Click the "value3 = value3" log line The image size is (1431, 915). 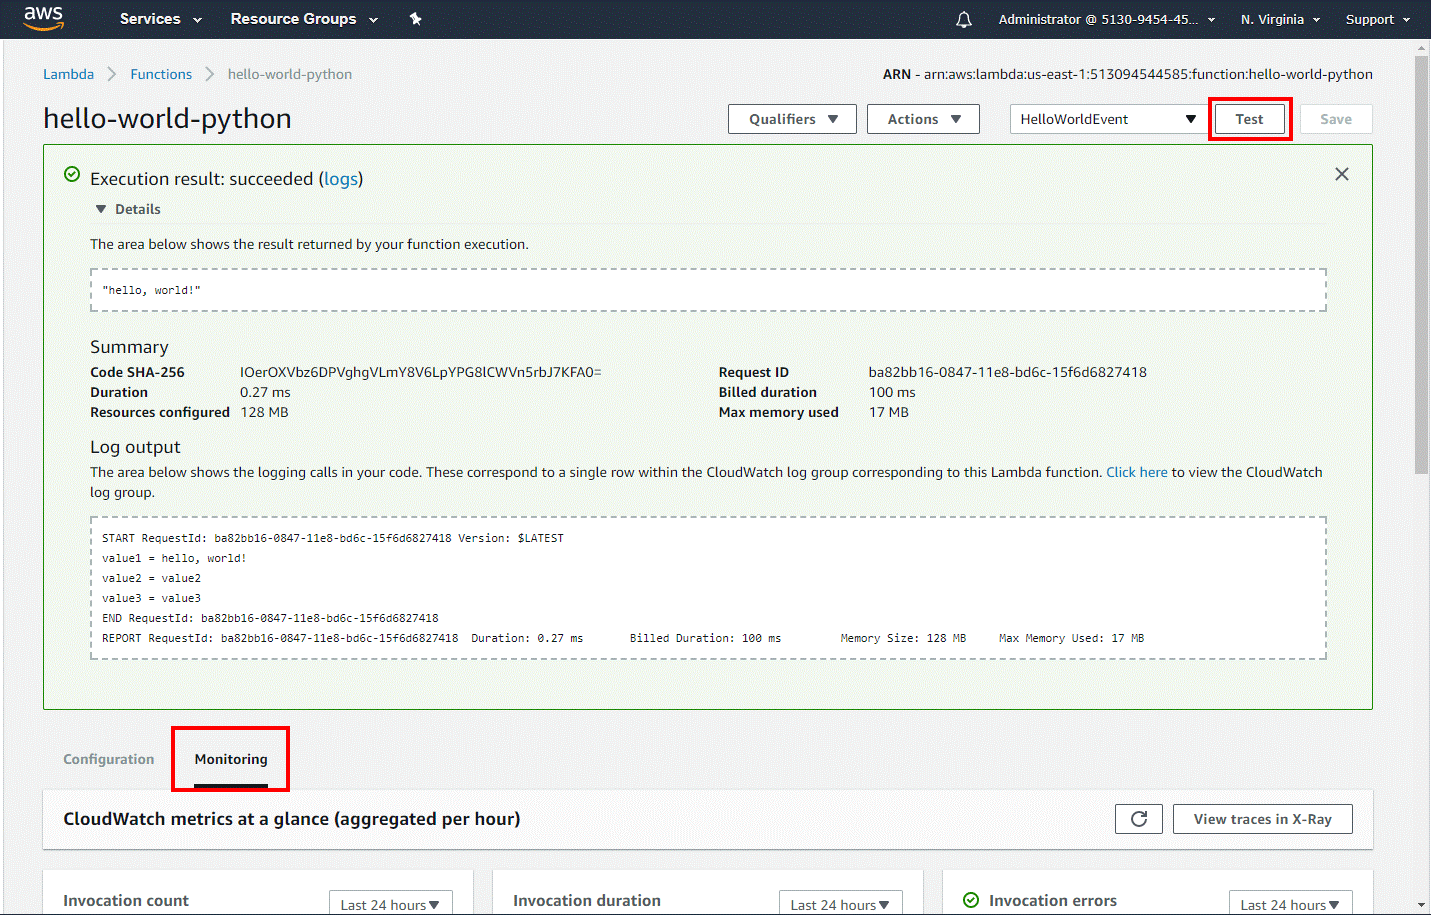[x=151, y=598]
